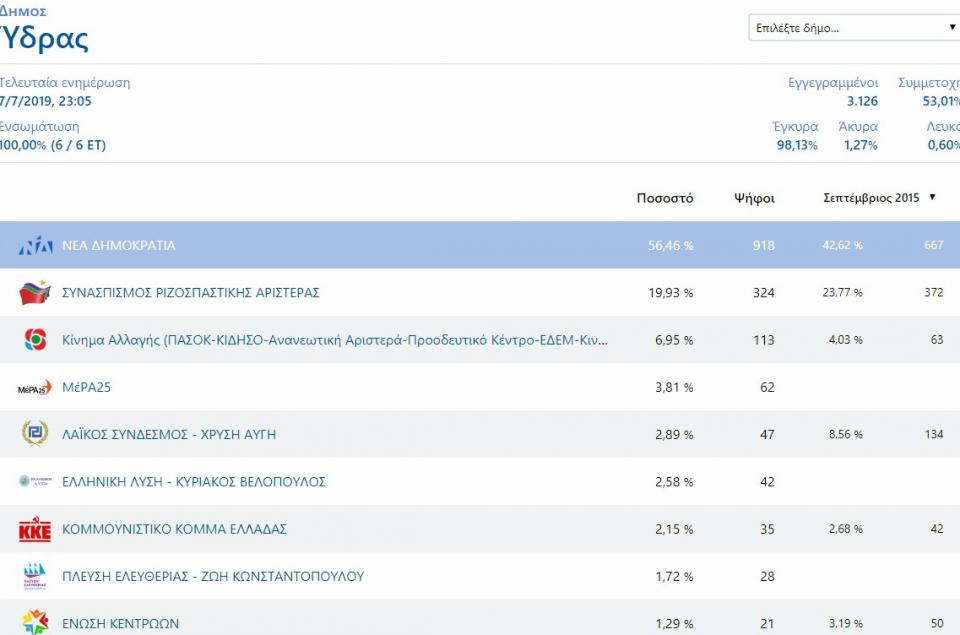This screenshot has height=635, width=960.
Task: Click the KKE red party logo
Action: [35, 529]
